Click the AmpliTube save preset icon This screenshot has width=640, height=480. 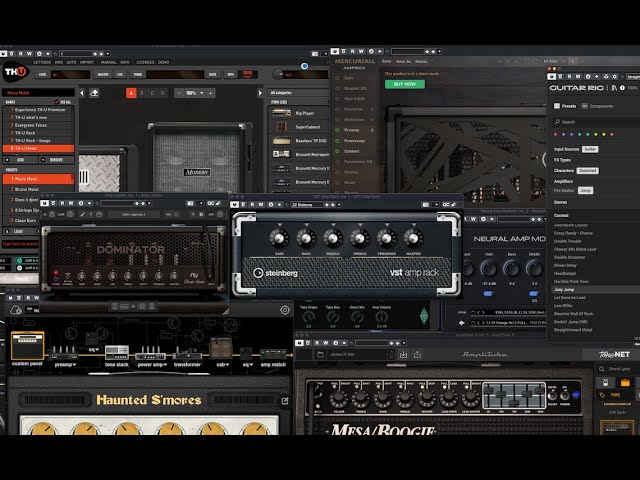(x=403, y=354)
